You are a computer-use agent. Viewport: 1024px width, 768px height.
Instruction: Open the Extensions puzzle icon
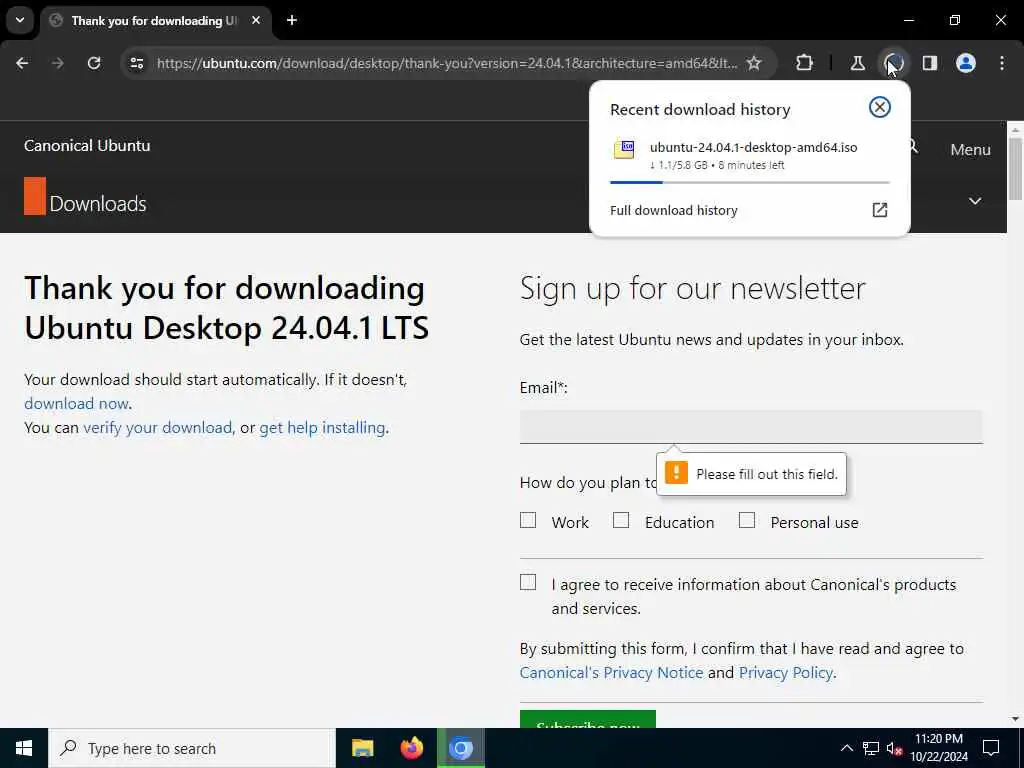point(805,63)
